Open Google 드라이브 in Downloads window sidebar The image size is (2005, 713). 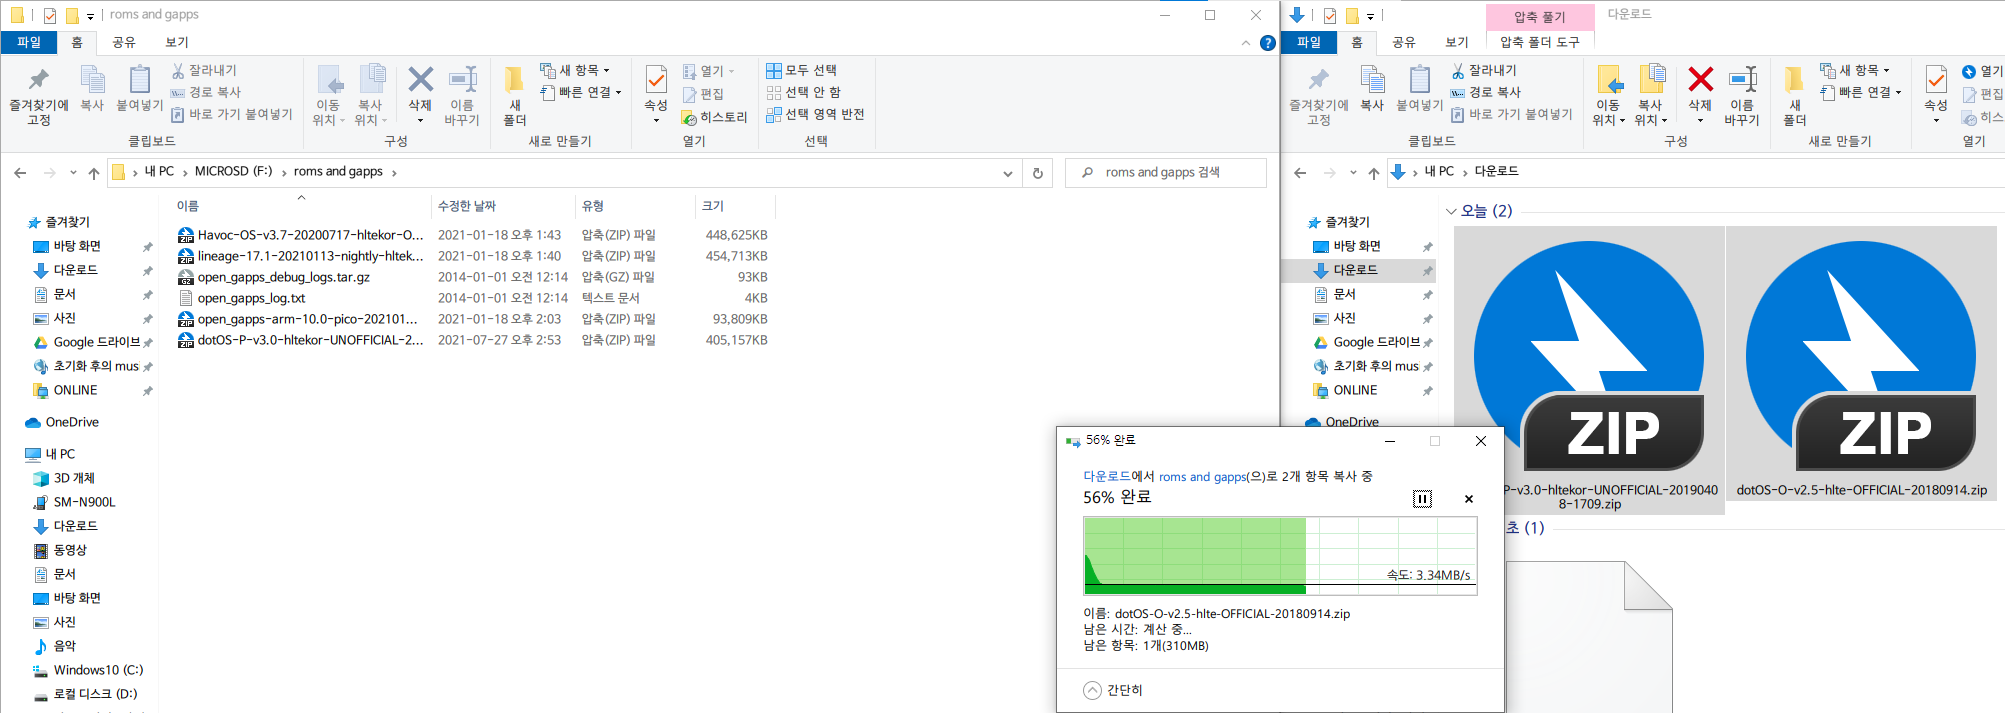pyautogui.click(x=1367, y=342)
